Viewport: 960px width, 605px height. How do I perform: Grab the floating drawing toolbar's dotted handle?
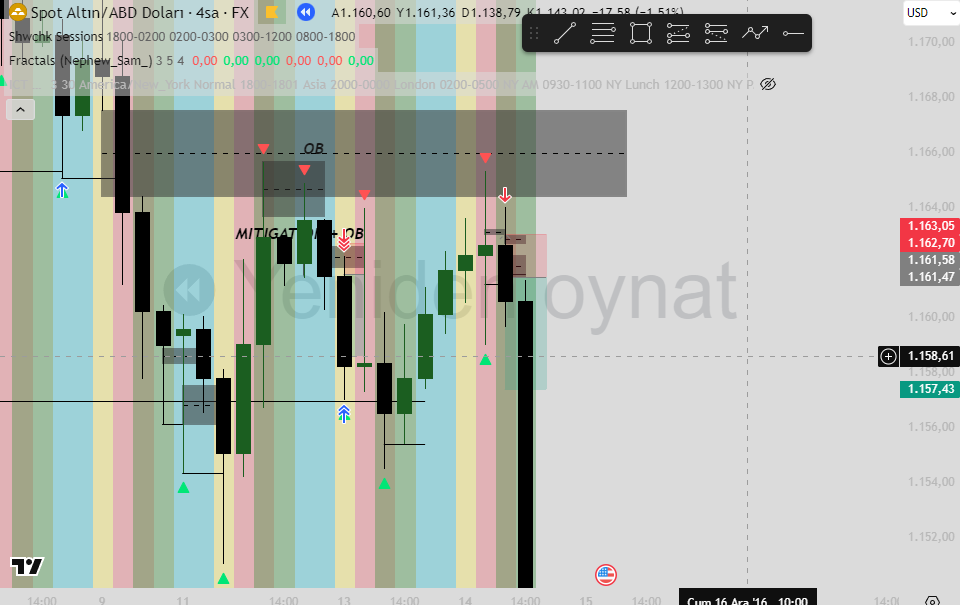pyautogui.click(x=534, y=33)
